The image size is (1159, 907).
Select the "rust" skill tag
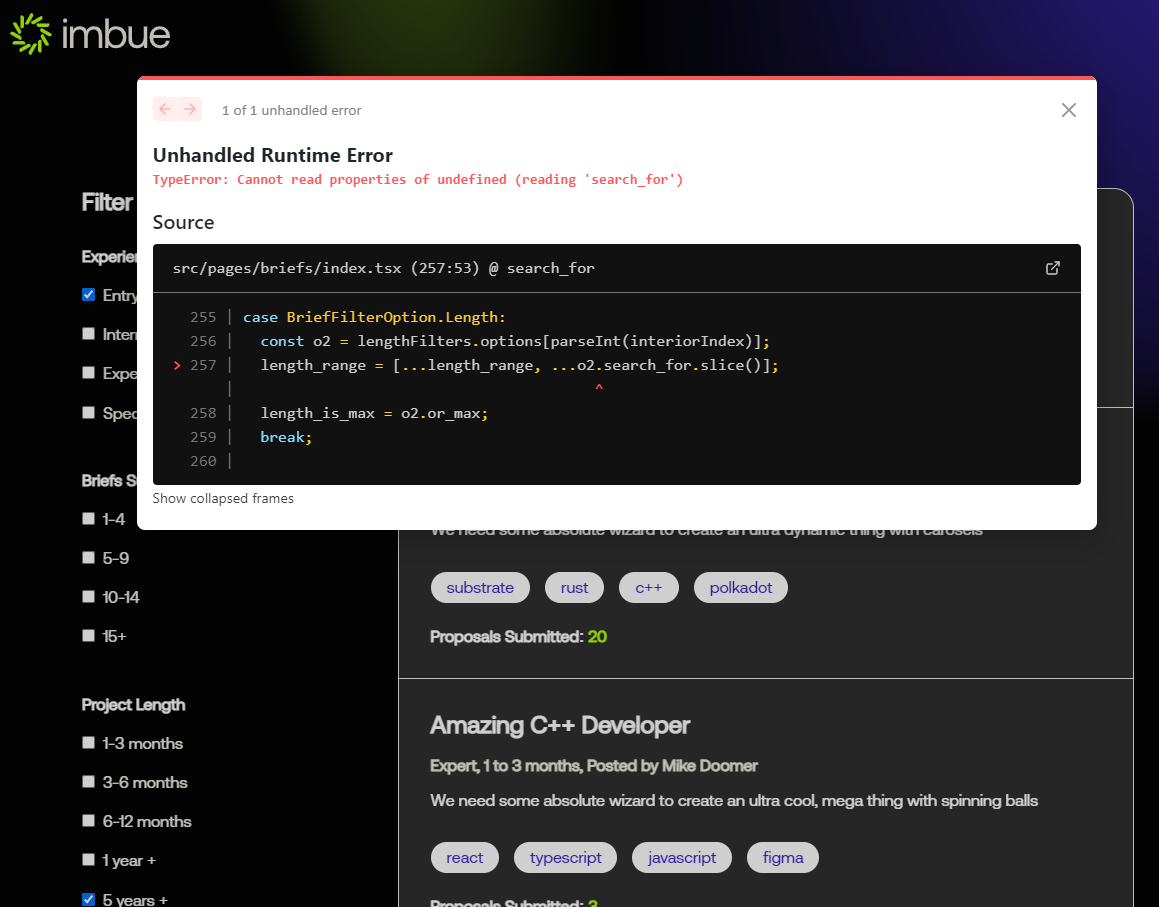point(574,587)
